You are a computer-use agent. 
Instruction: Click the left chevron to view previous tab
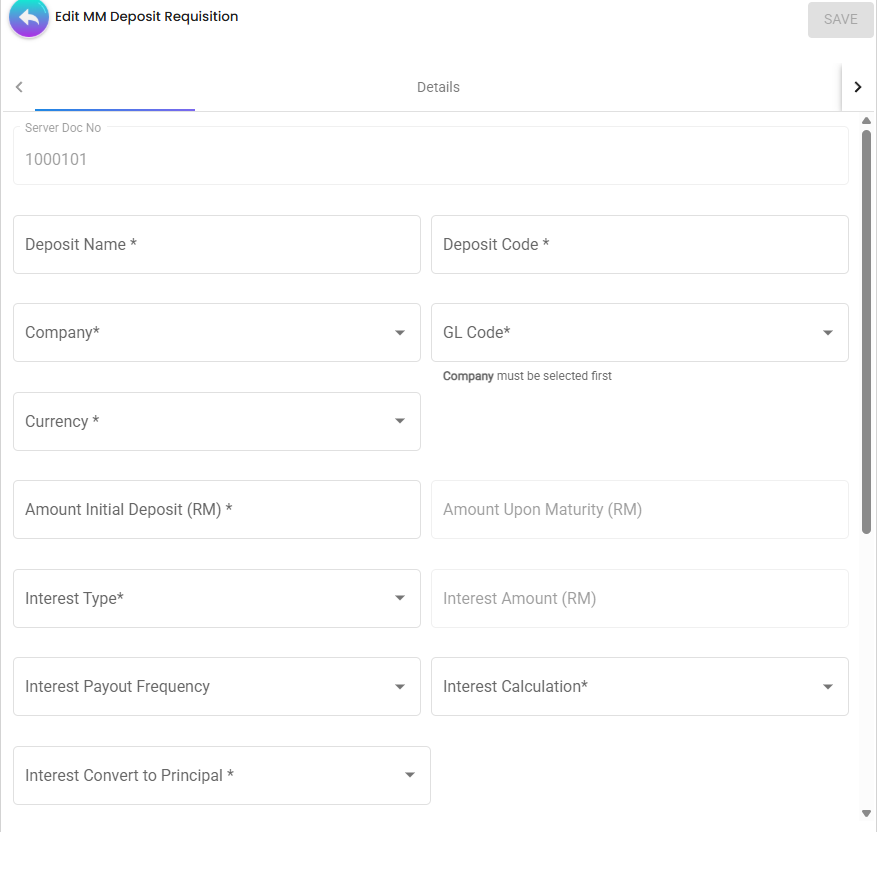pos(19,87)
